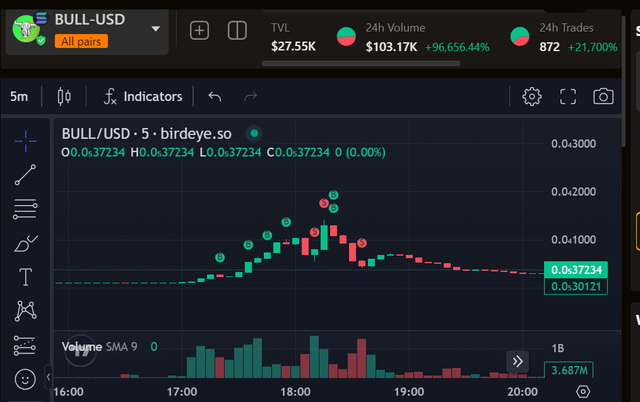This screenshot has width=640, height=402.
Task: Click the stats horizontal scrollbar
Action: tap(361, 63)
